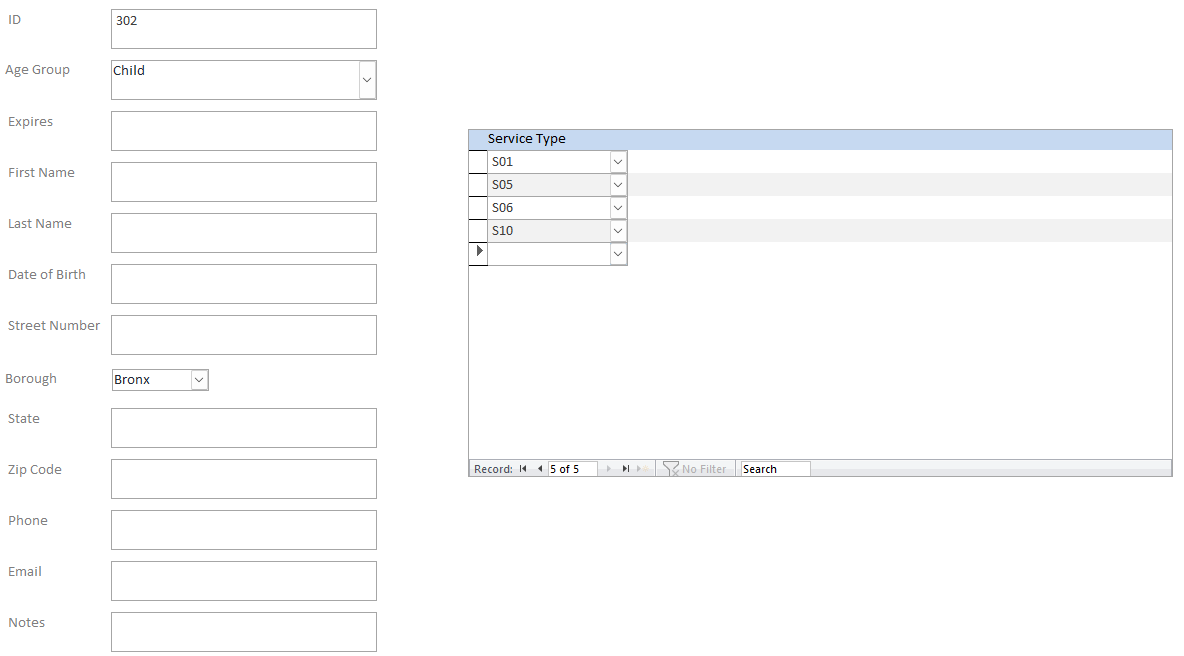This screenshot has height=656, width=1184.
Task: Expand the S01 service type dropdown
Action: [x=618, y=162]
